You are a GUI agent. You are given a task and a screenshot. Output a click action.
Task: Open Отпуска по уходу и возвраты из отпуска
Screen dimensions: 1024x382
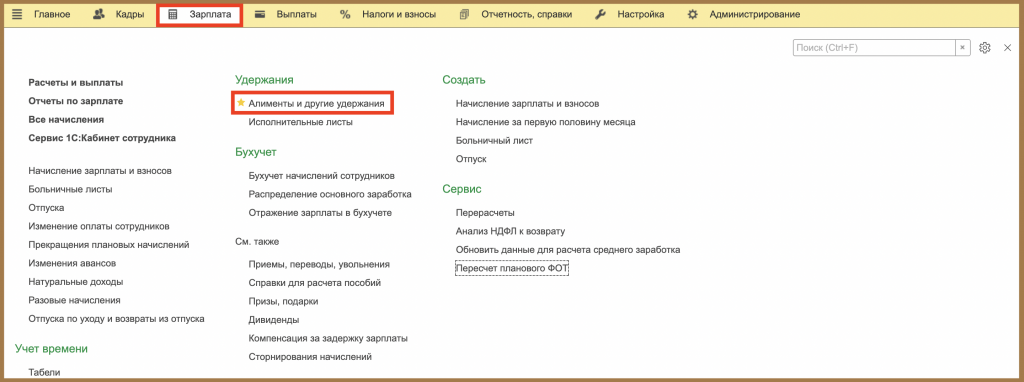tap(116, 319)
